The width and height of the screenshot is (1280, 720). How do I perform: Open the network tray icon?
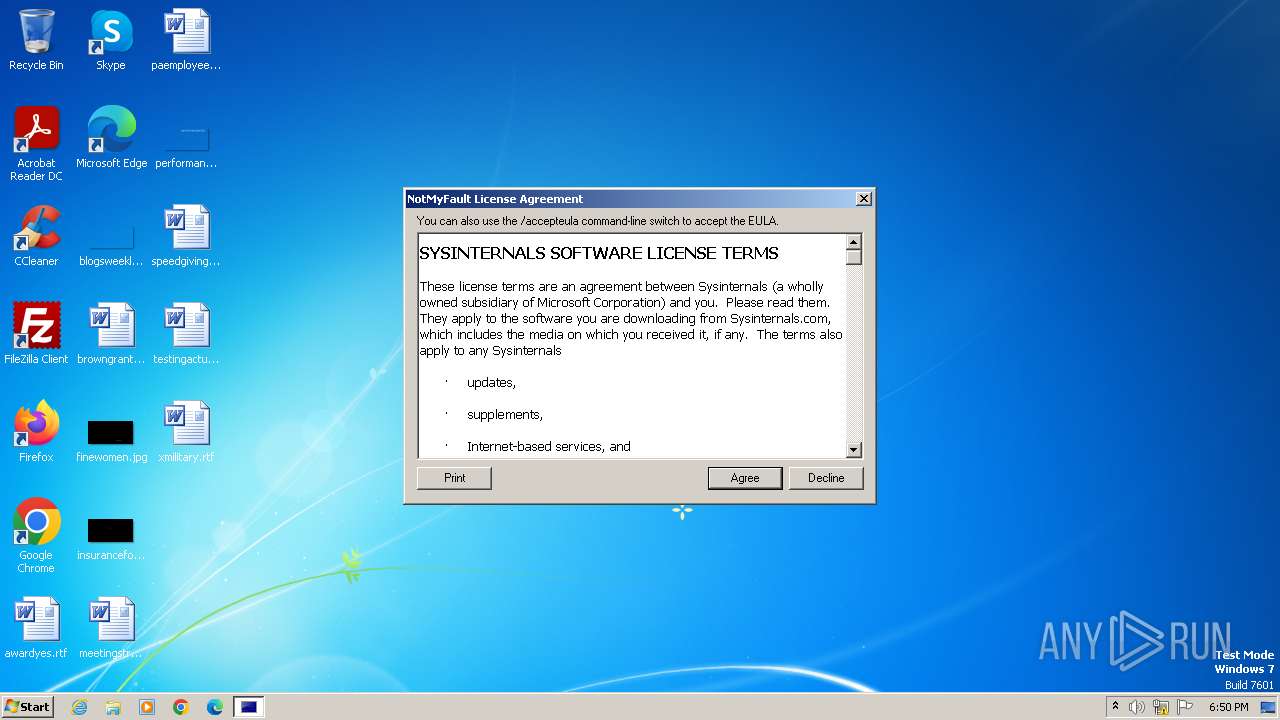1161,707
